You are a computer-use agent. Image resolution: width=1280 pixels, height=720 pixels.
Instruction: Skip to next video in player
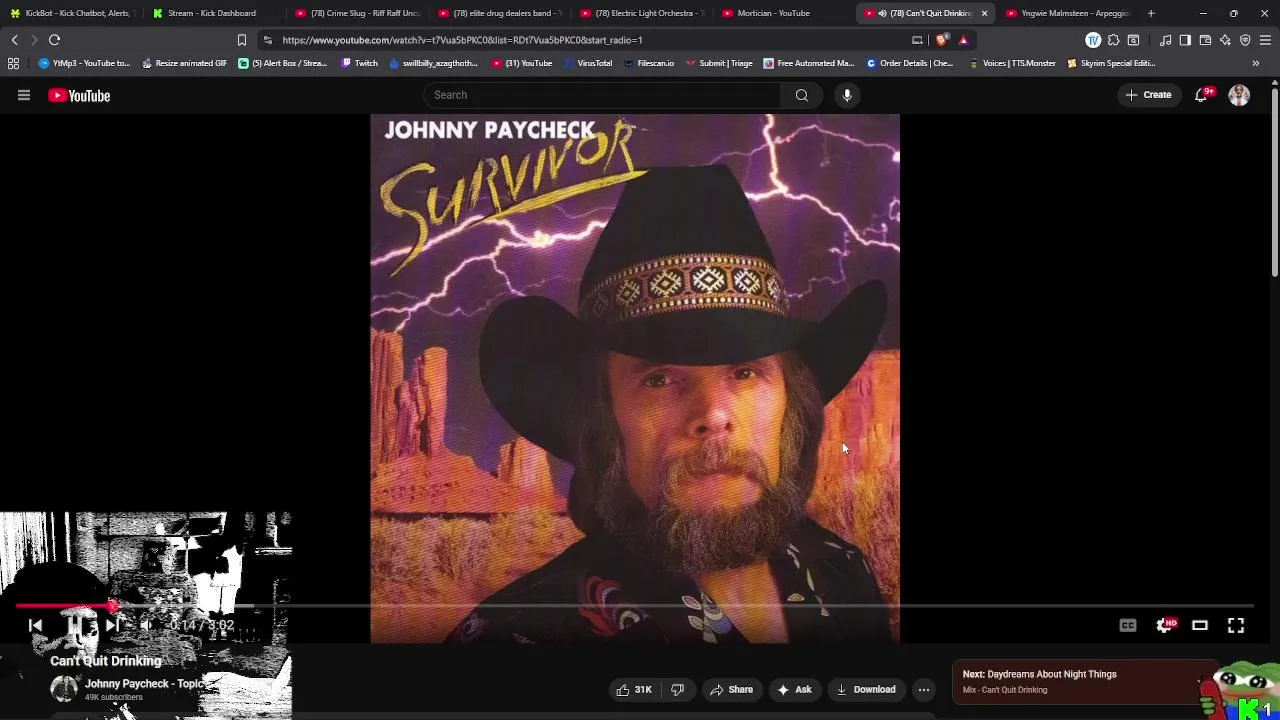112,625
